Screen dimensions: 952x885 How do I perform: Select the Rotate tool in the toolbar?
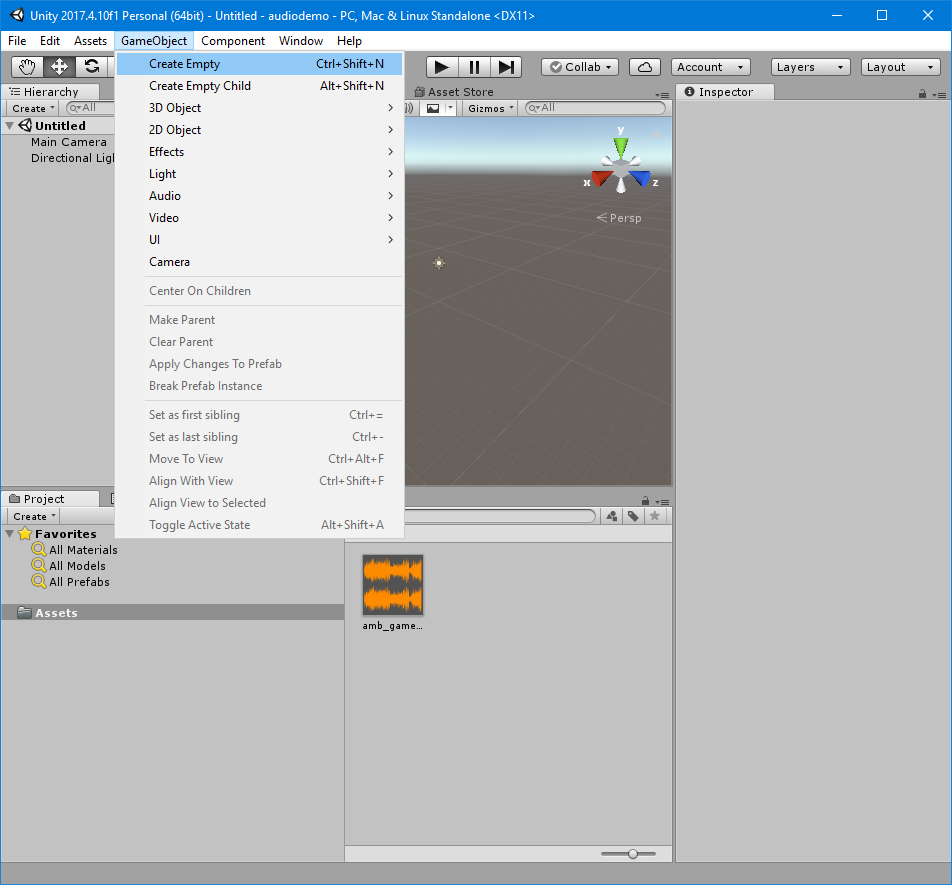tap(92, 67)
